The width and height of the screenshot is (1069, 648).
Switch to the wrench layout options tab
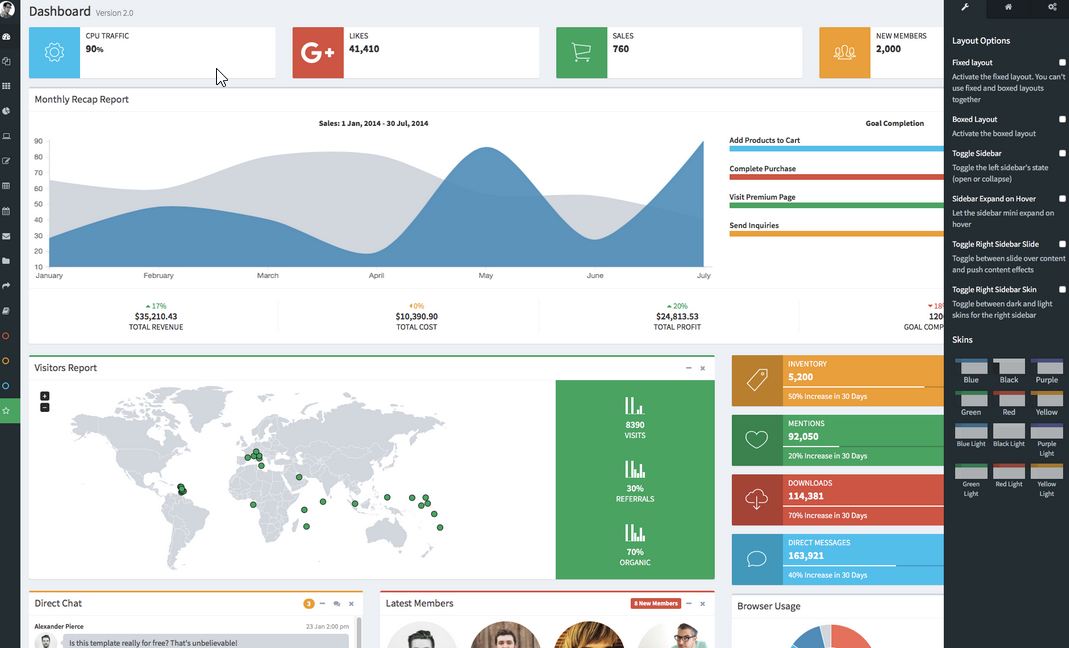tap(965, 8)
